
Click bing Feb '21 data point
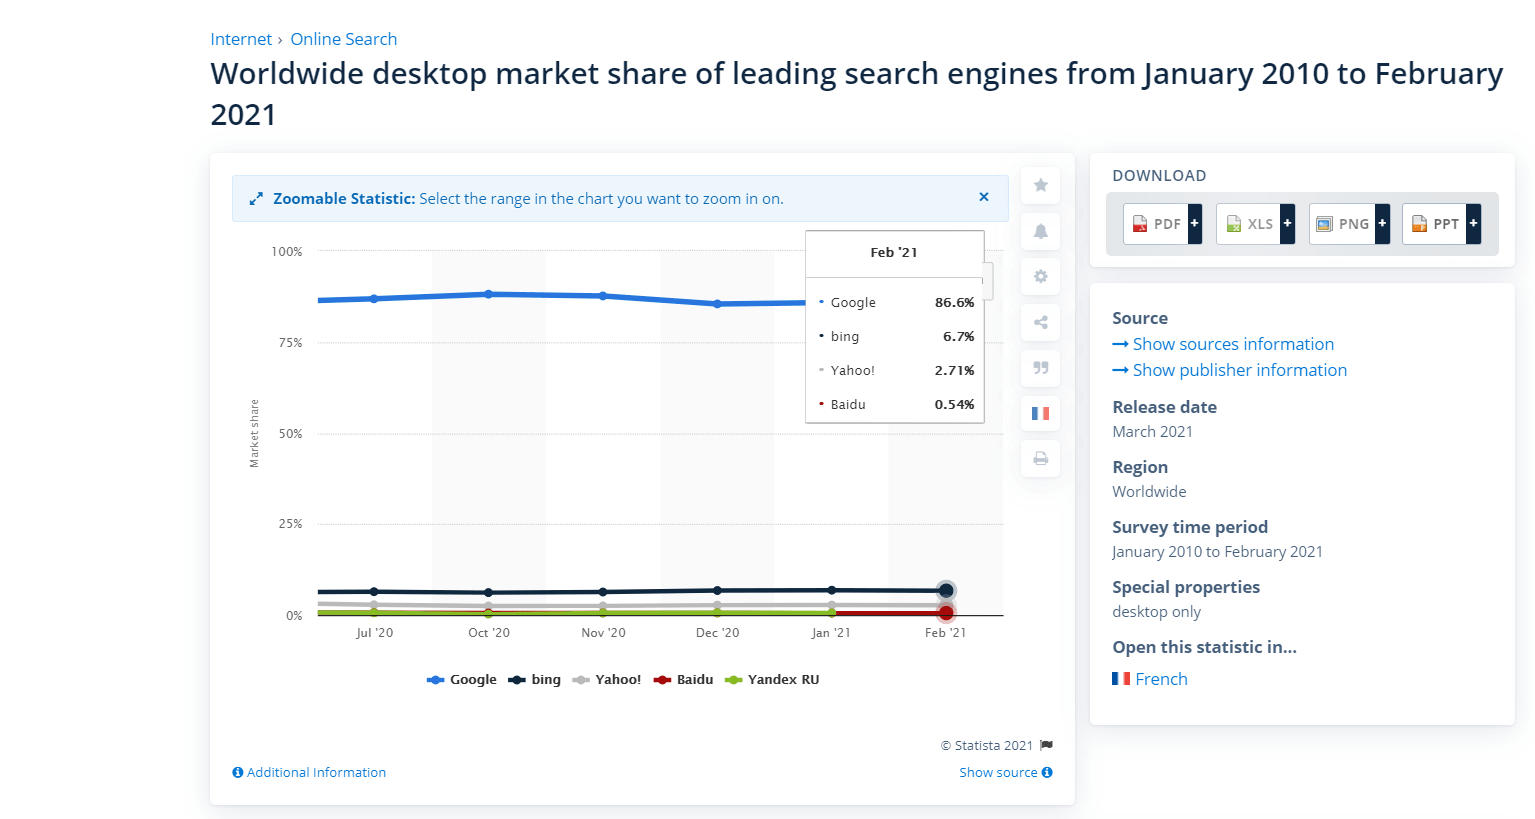pyautogui.click(x=946, y=591)
